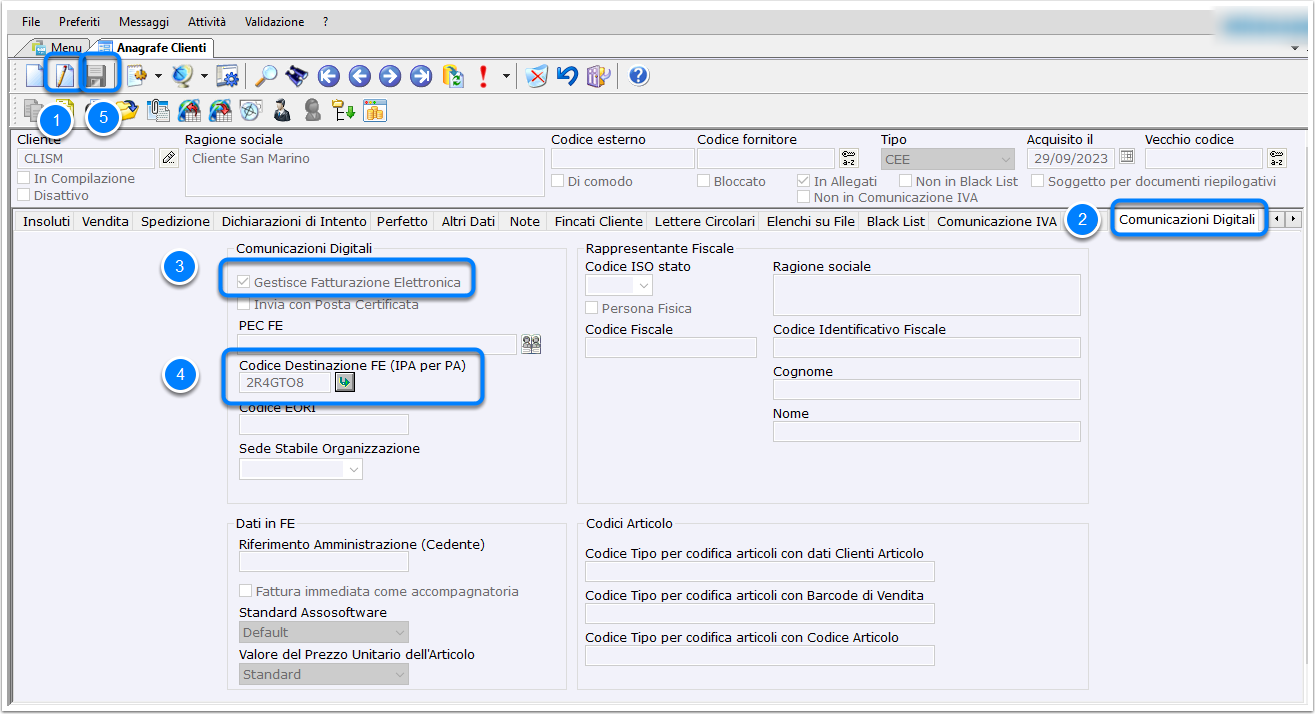Toggle Invia con Posta Certificata checkbox
Image resolution: width=1315 pixels, height=714 pixels.
(243, 304)
